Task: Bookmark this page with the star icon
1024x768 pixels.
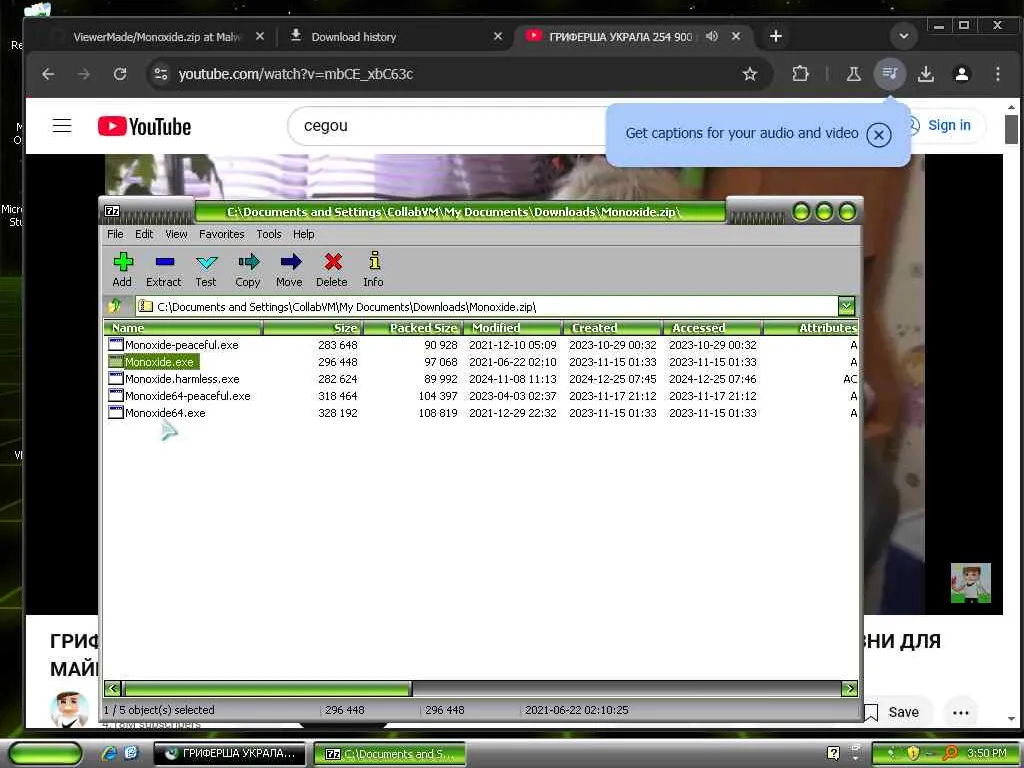Action: 750,74
